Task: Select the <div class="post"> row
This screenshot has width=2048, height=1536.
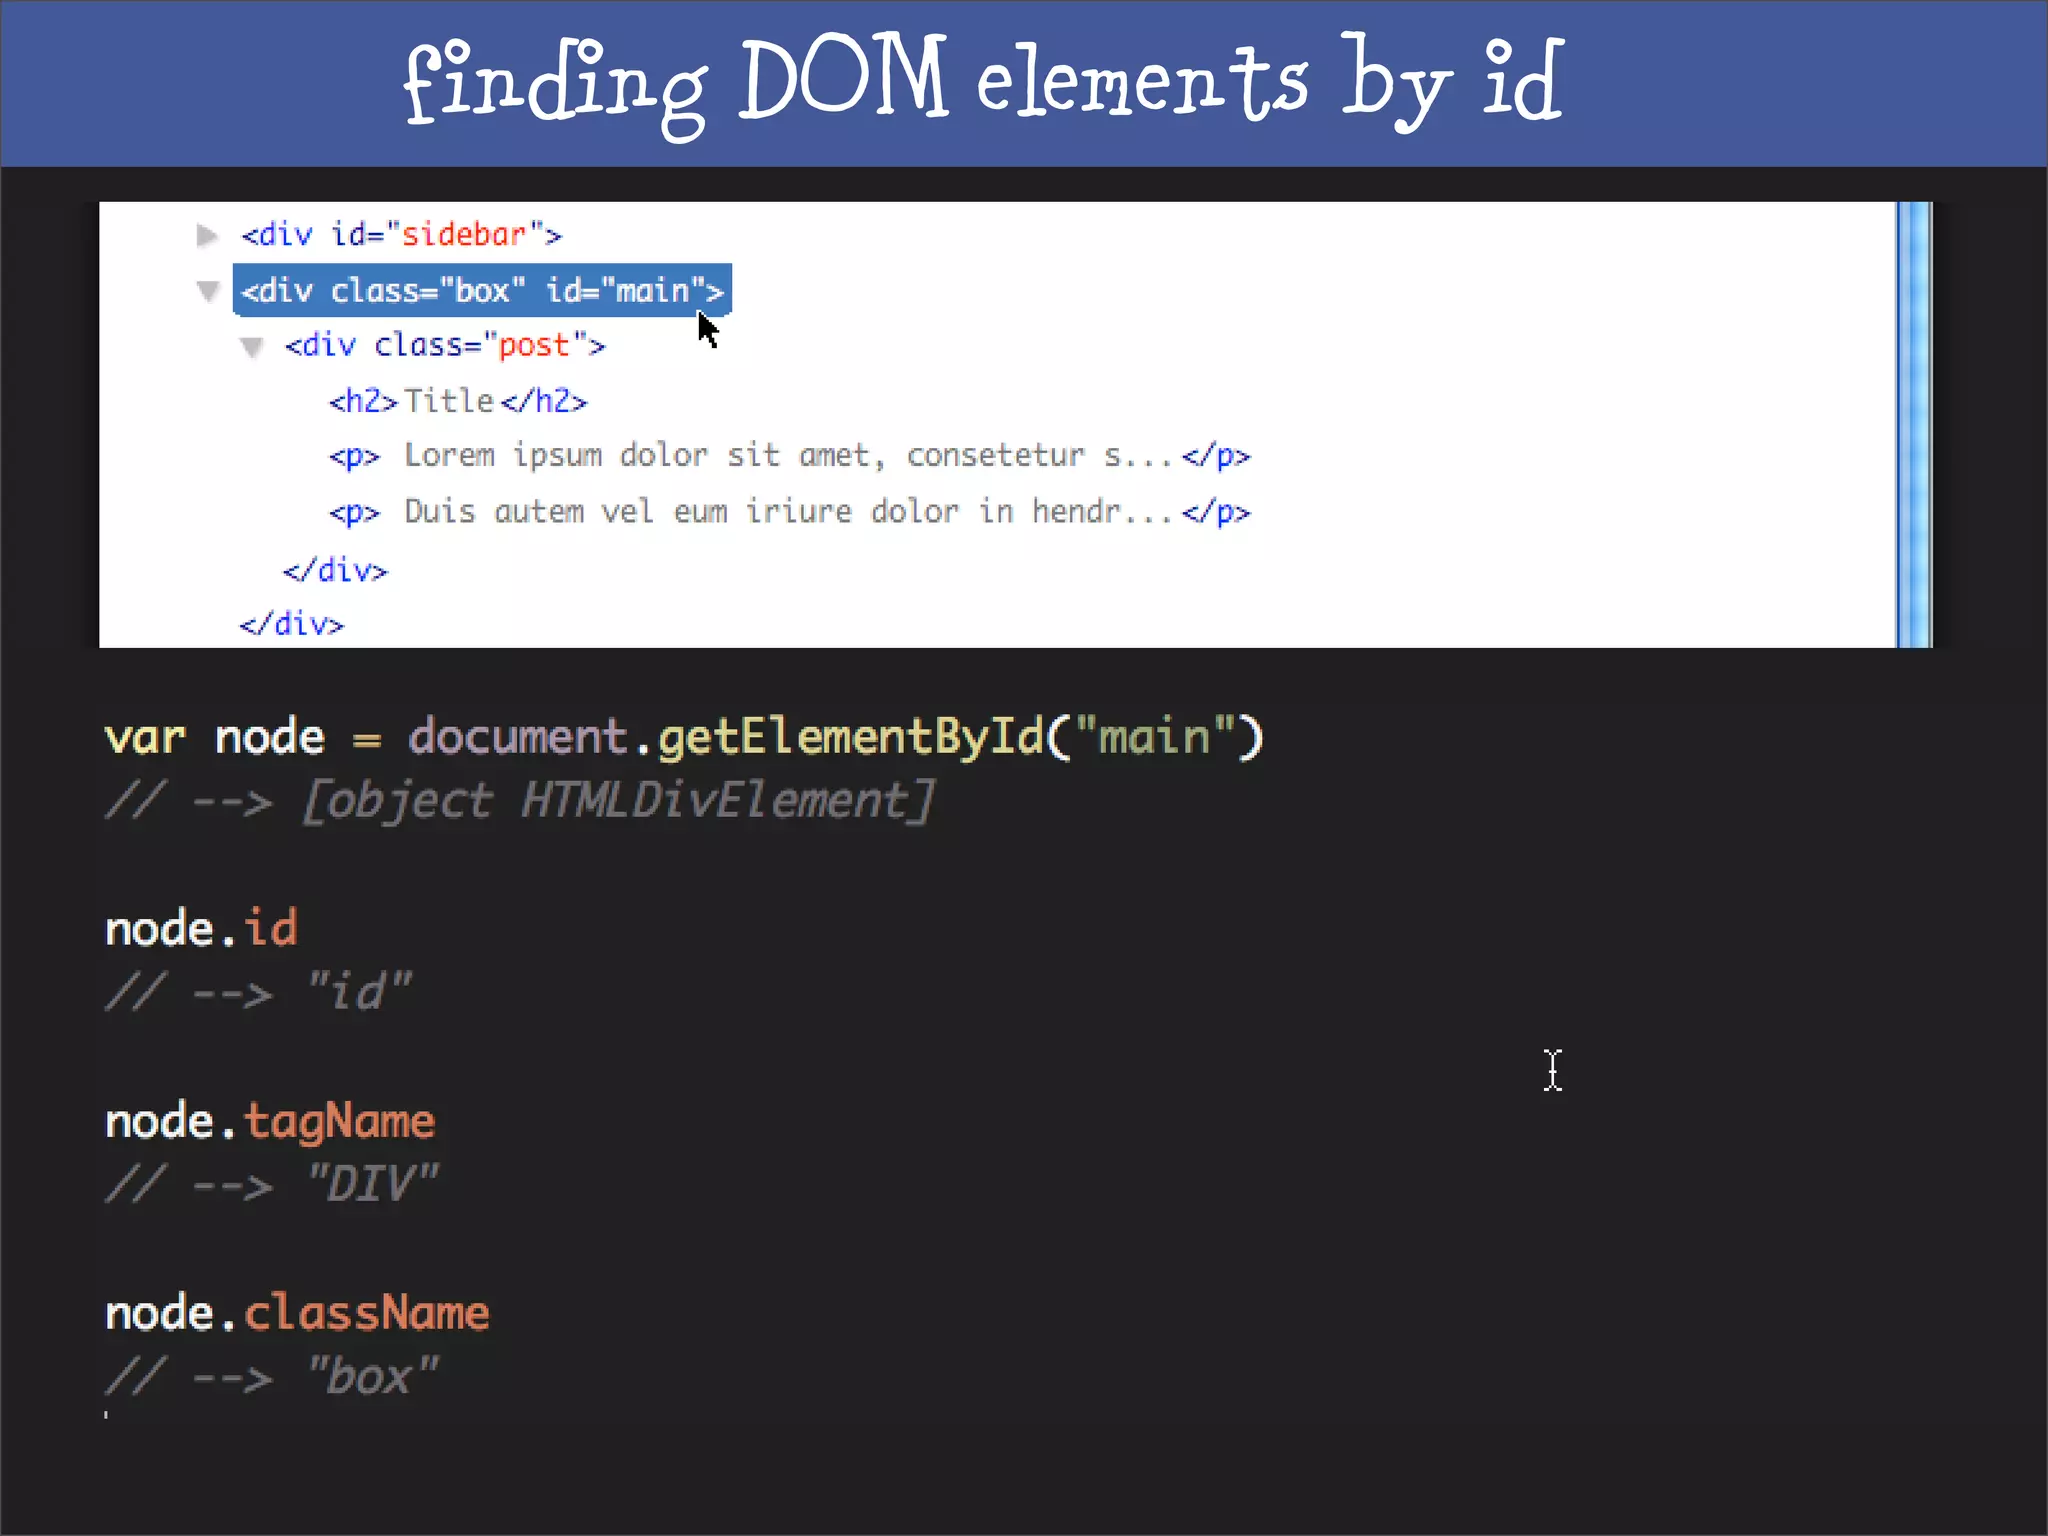Action: [445, 345]
